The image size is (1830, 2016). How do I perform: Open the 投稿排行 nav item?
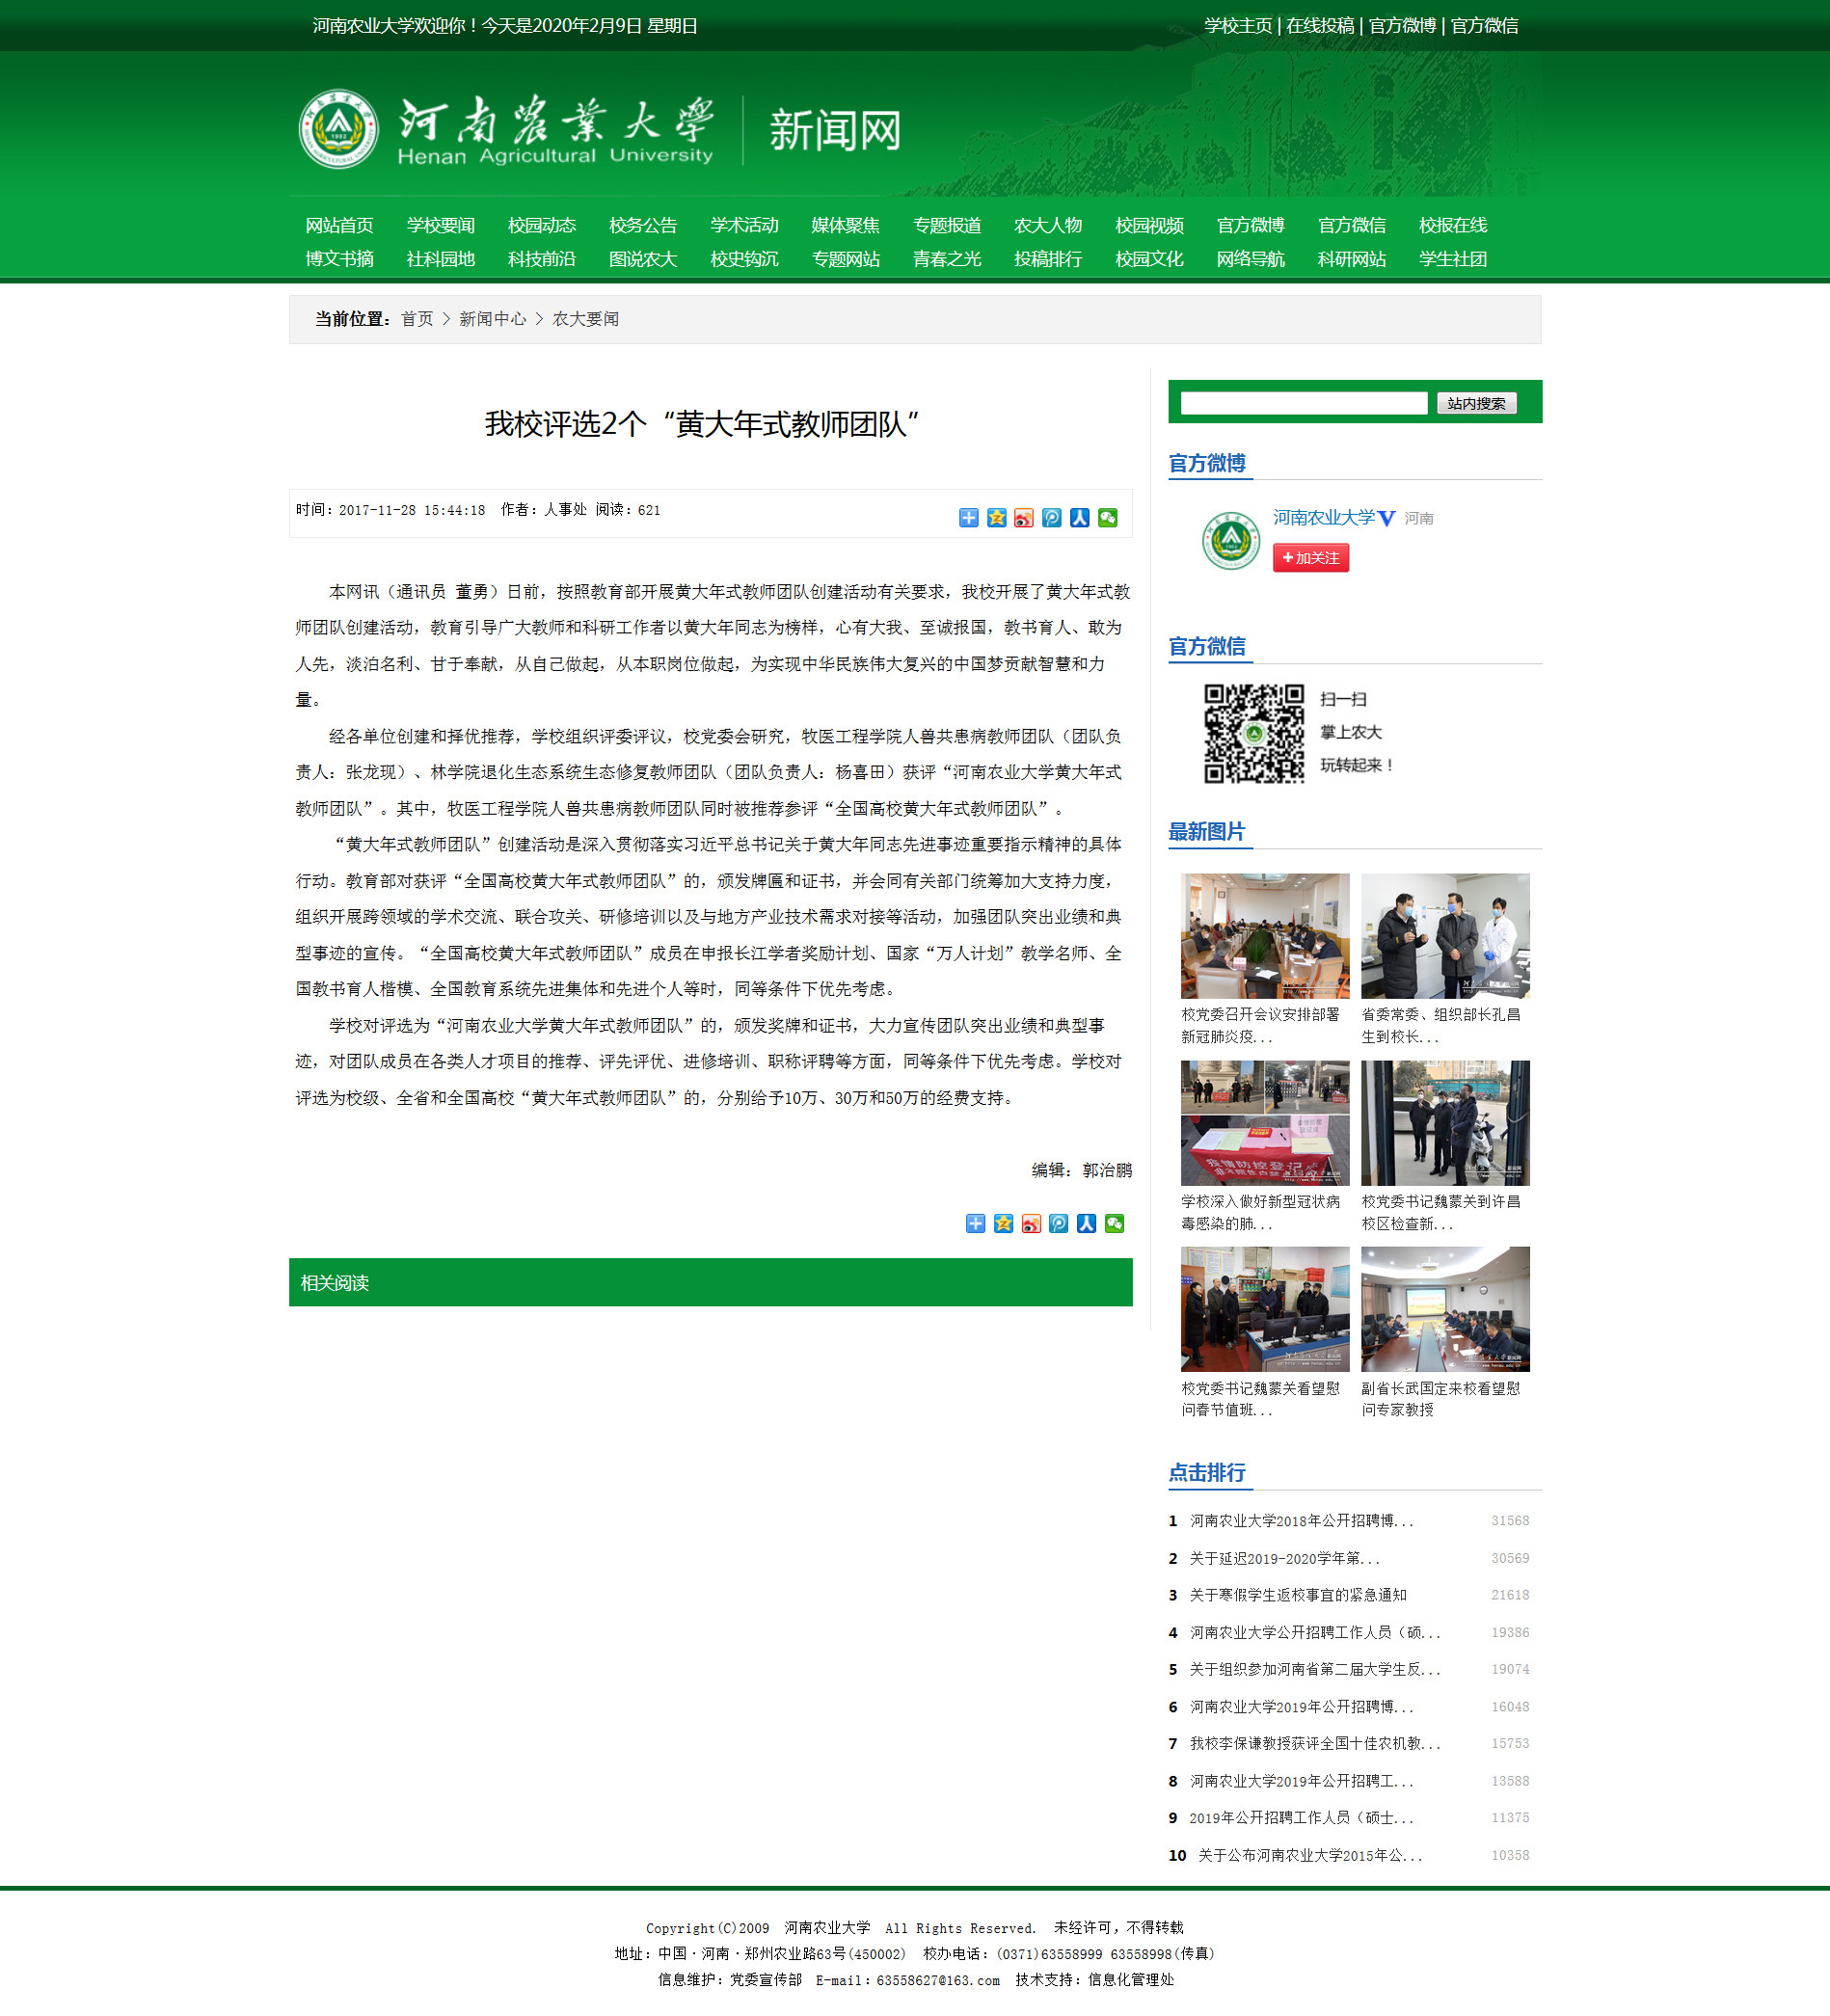click(x=1048, y=259)
